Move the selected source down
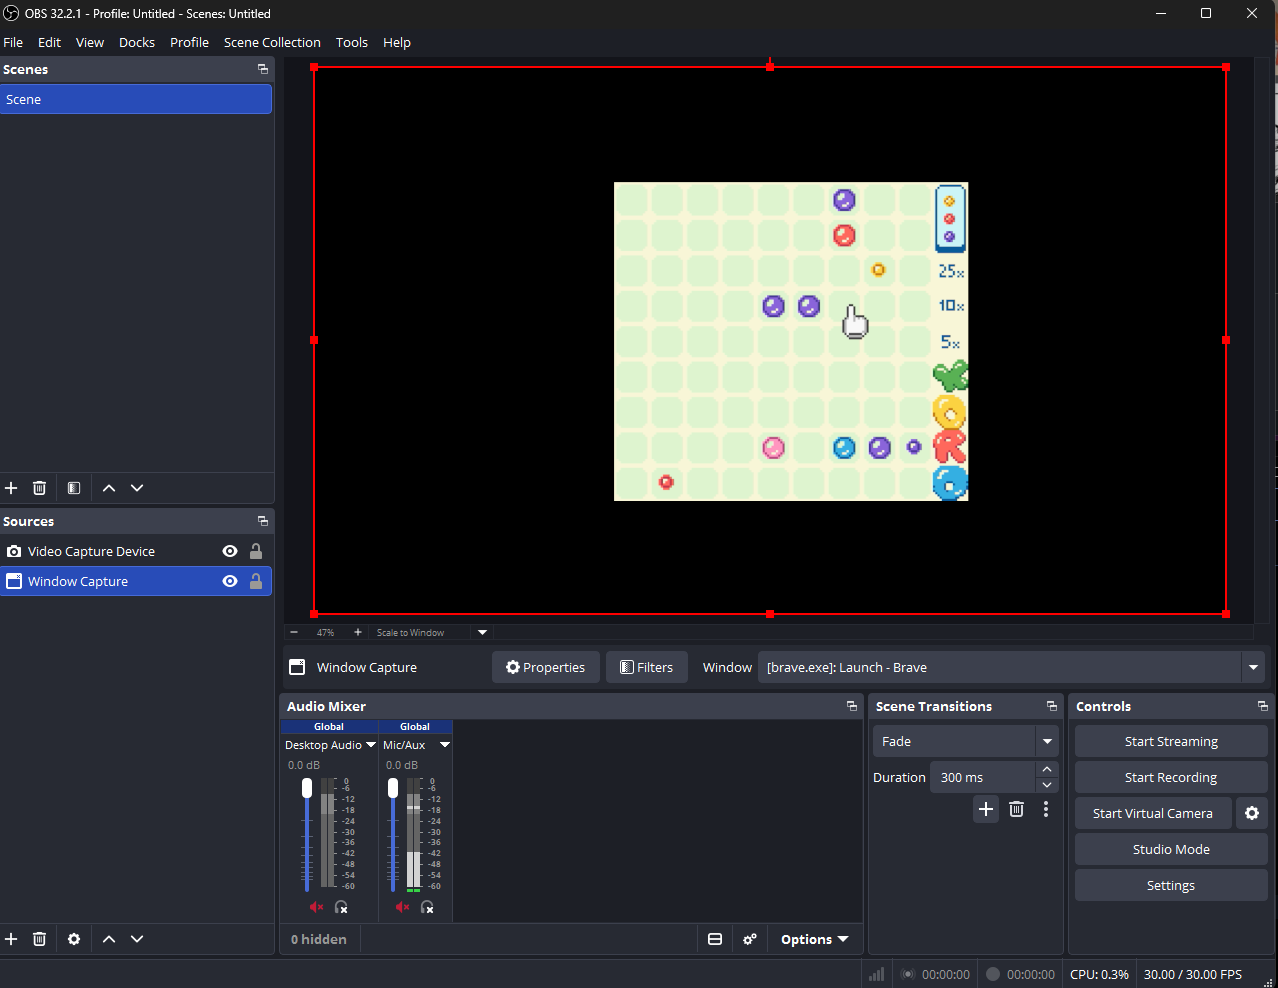 tap(137, 939)
